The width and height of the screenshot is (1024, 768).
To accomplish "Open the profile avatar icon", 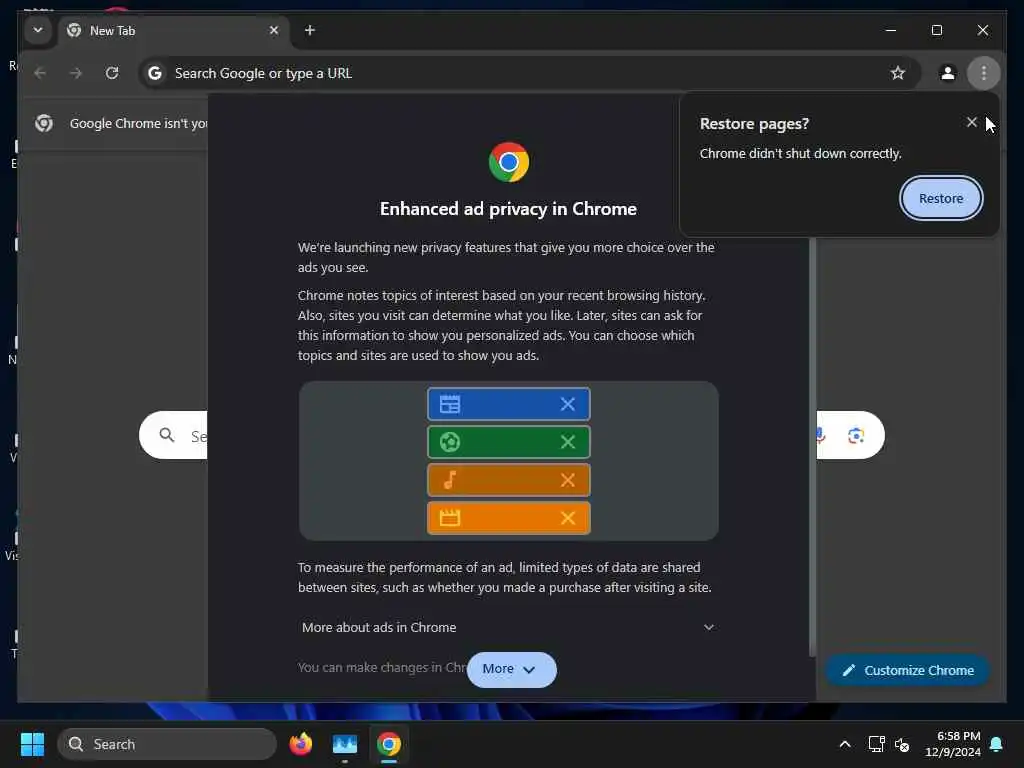I will pyautogui.click(x=948, y=72).
